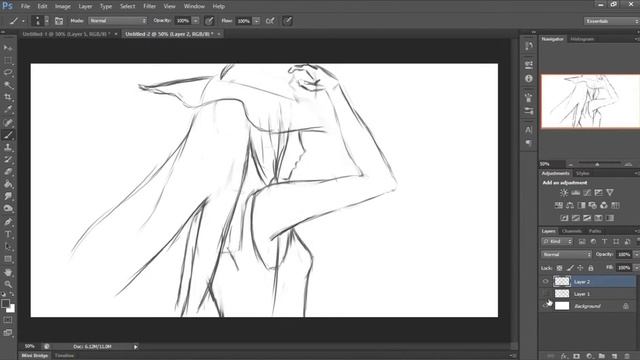Toggle Background layer visibility eye

(546, 306)
